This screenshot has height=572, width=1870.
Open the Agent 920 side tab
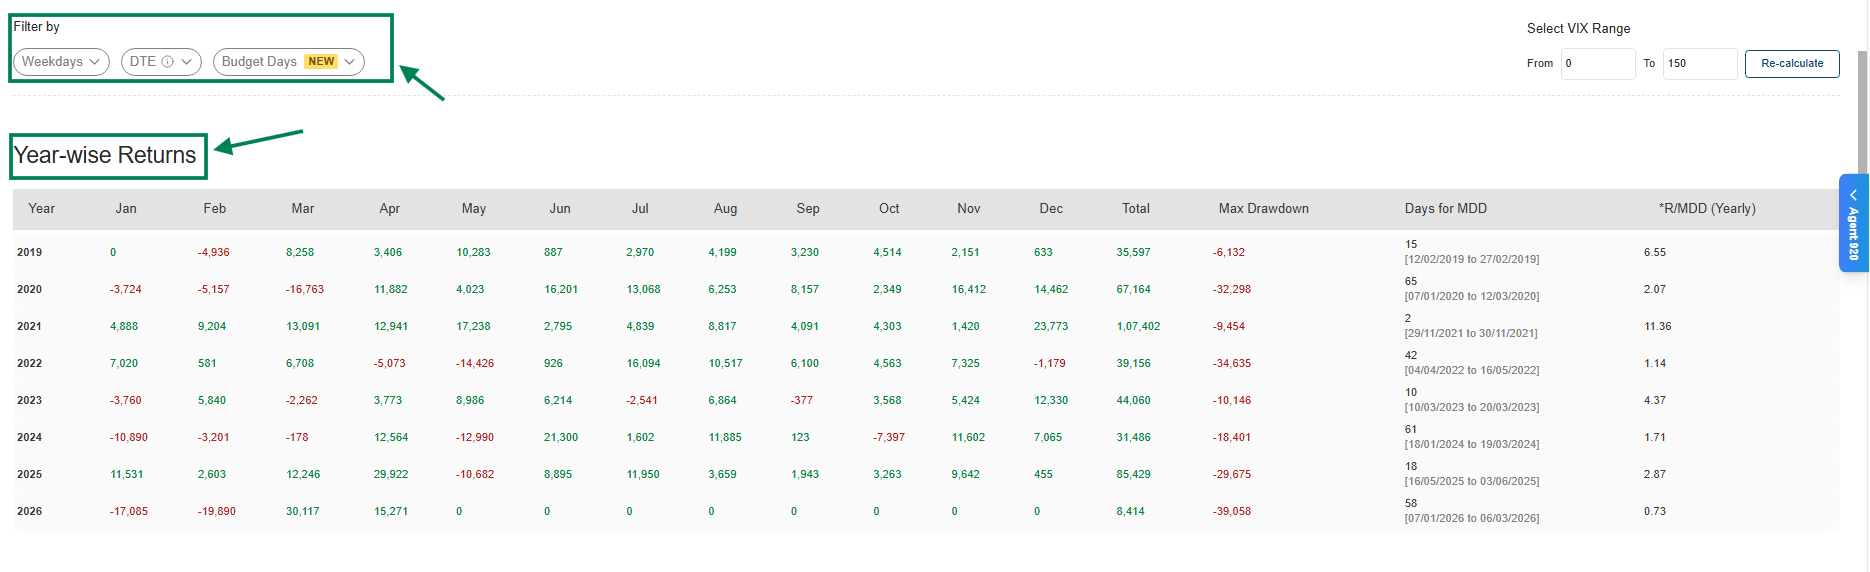click(1853, 223)
